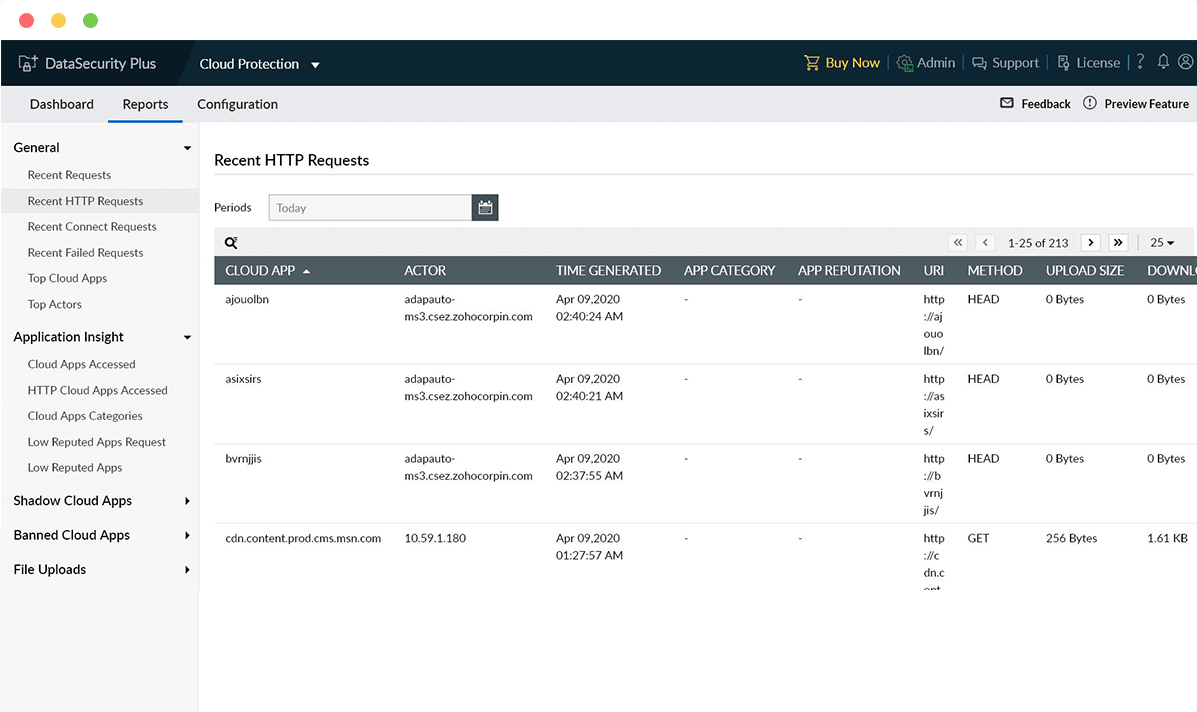Click the help question mark icon
This screenshot has height=712, width=1197.
(1140, 62)
